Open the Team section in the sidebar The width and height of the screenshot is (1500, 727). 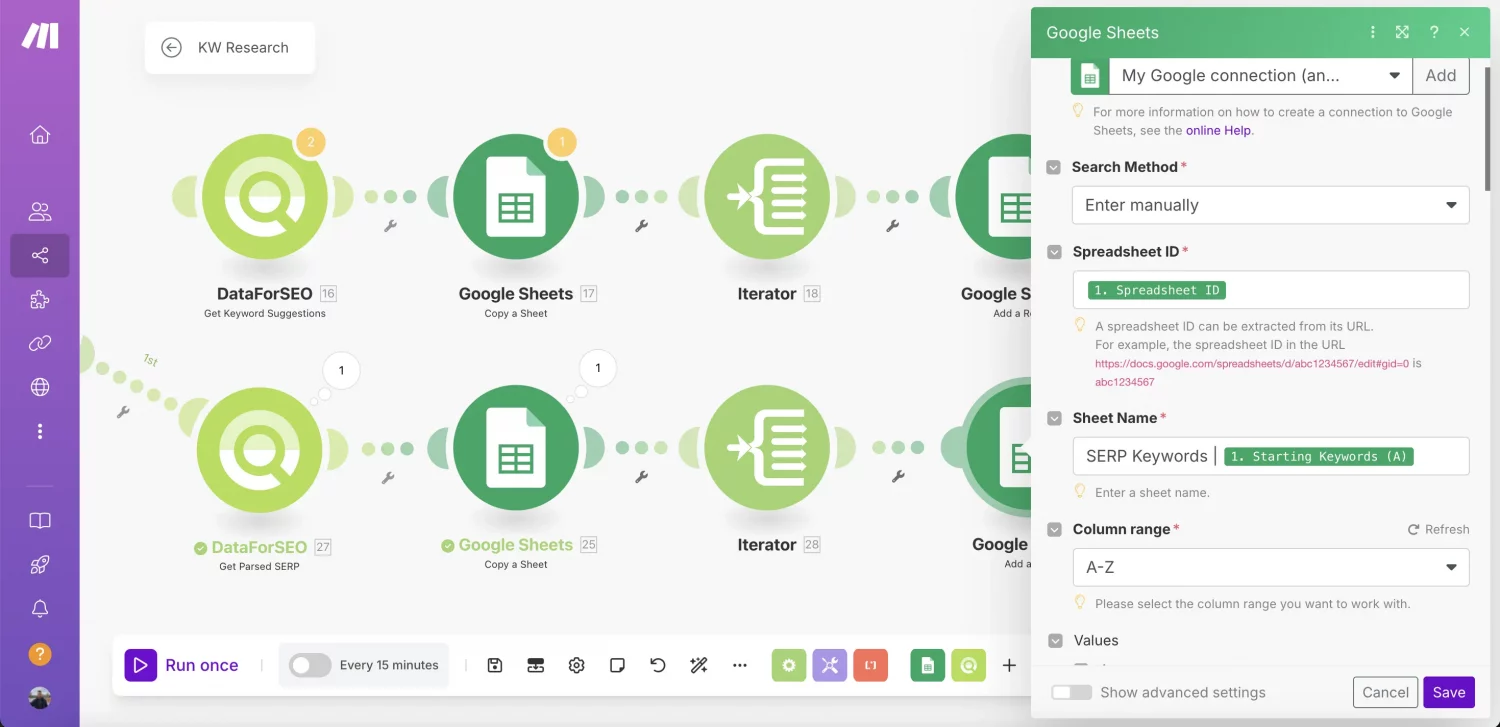point(40,212)
